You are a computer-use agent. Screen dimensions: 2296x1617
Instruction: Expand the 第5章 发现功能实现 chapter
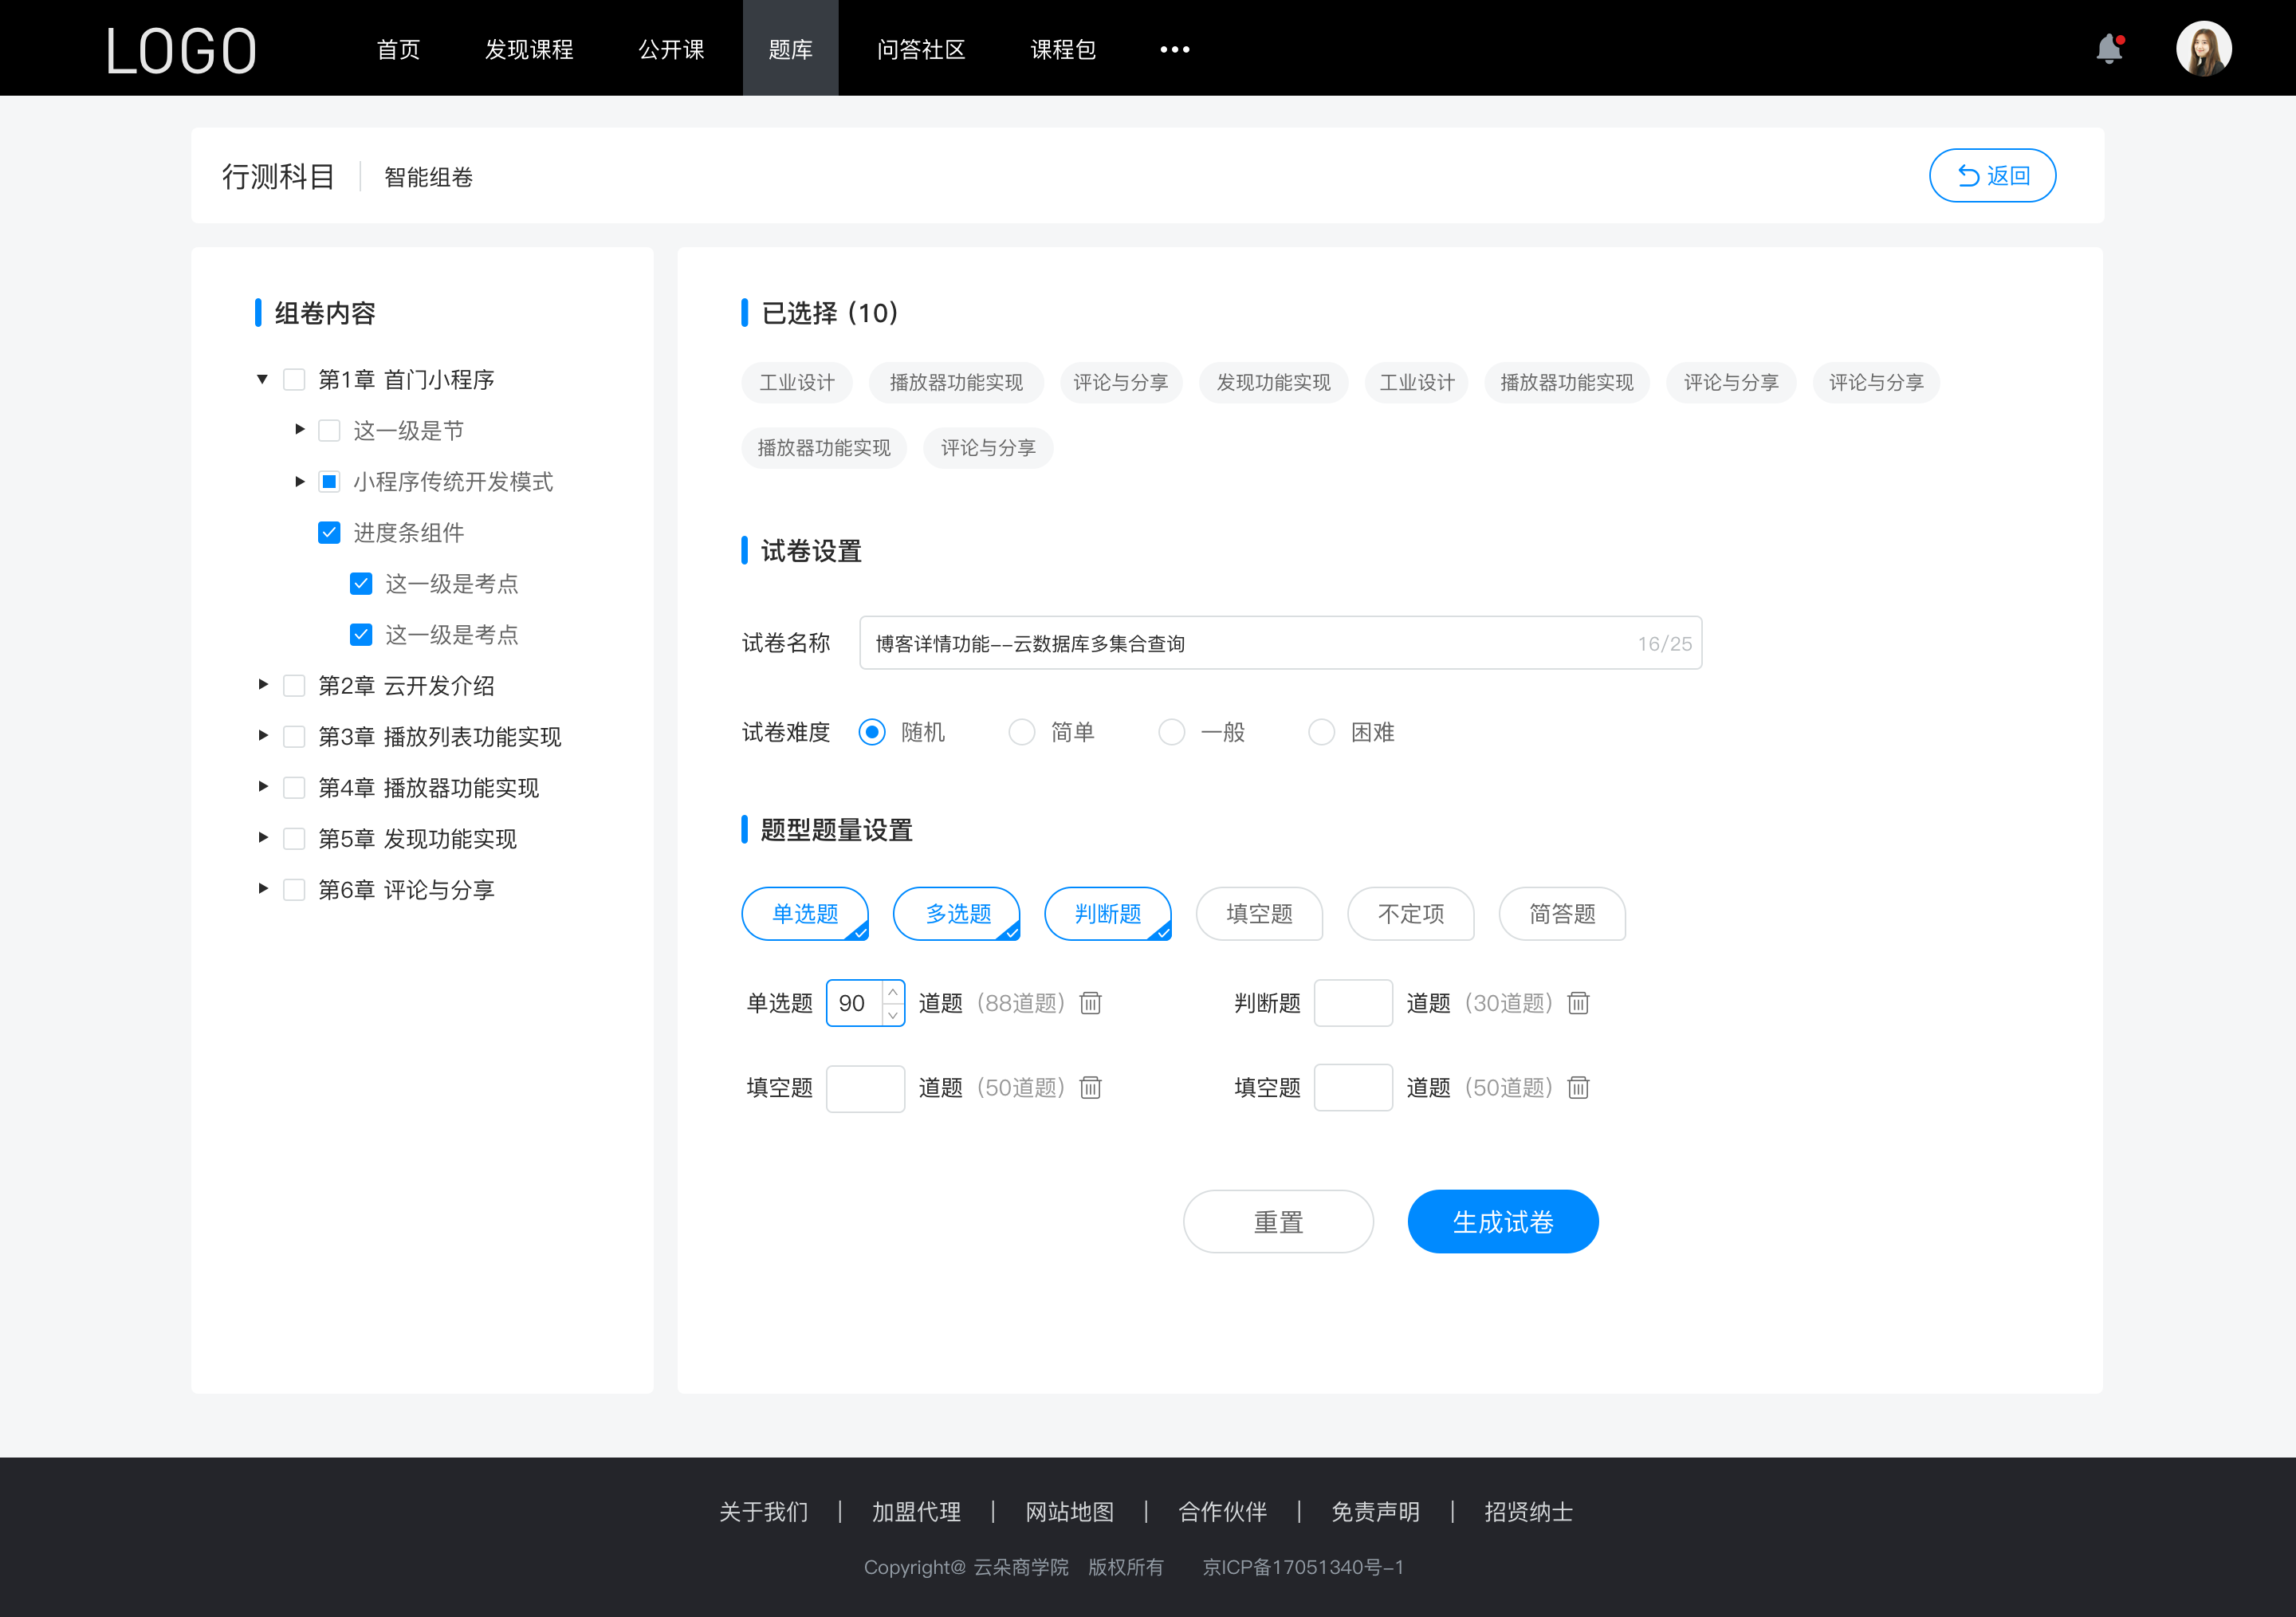[261, 836]
